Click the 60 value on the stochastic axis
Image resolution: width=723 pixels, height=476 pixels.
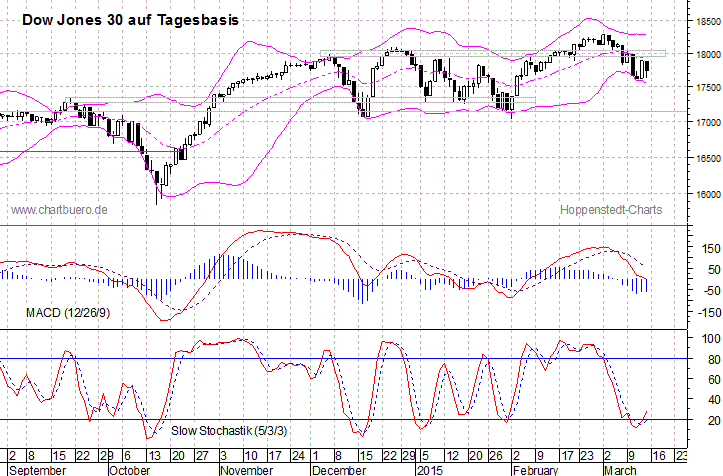click(x=714, y=380)
